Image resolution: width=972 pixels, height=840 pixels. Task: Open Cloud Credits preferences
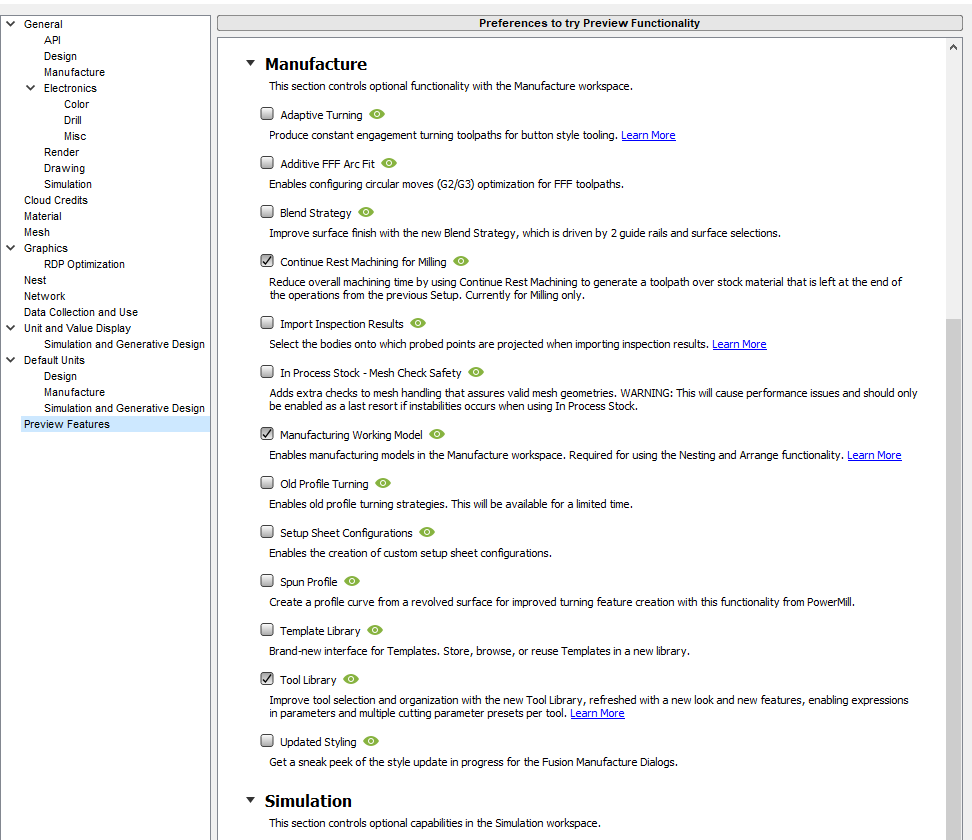point(56,200)
